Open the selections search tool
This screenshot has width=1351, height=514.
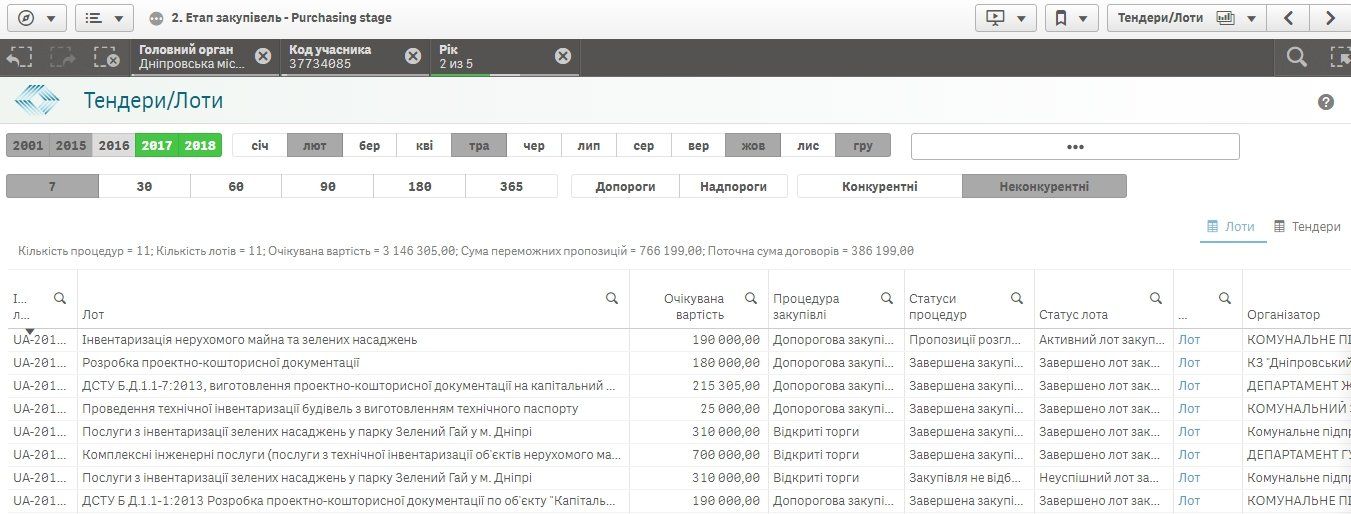[x=1297, y=58]
